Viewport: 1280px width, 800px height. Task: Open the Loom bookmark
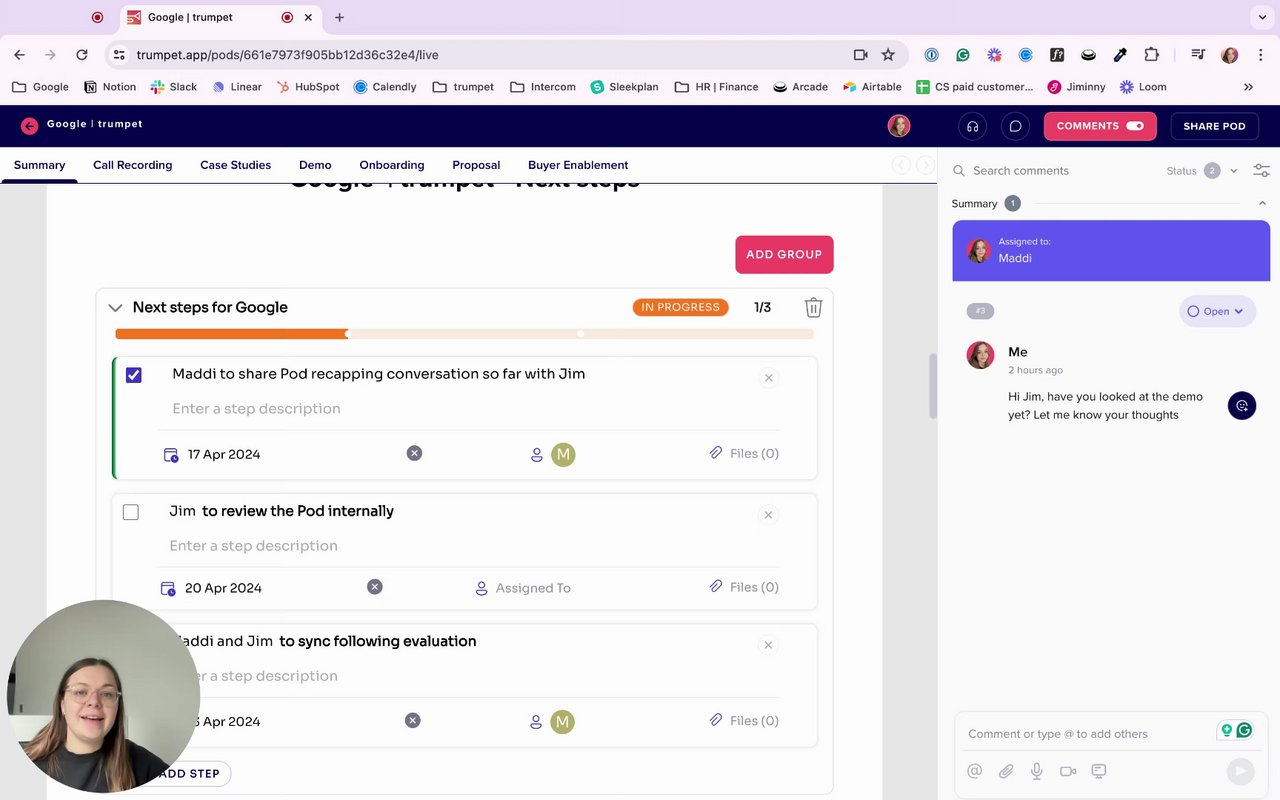pos(1143,87)
